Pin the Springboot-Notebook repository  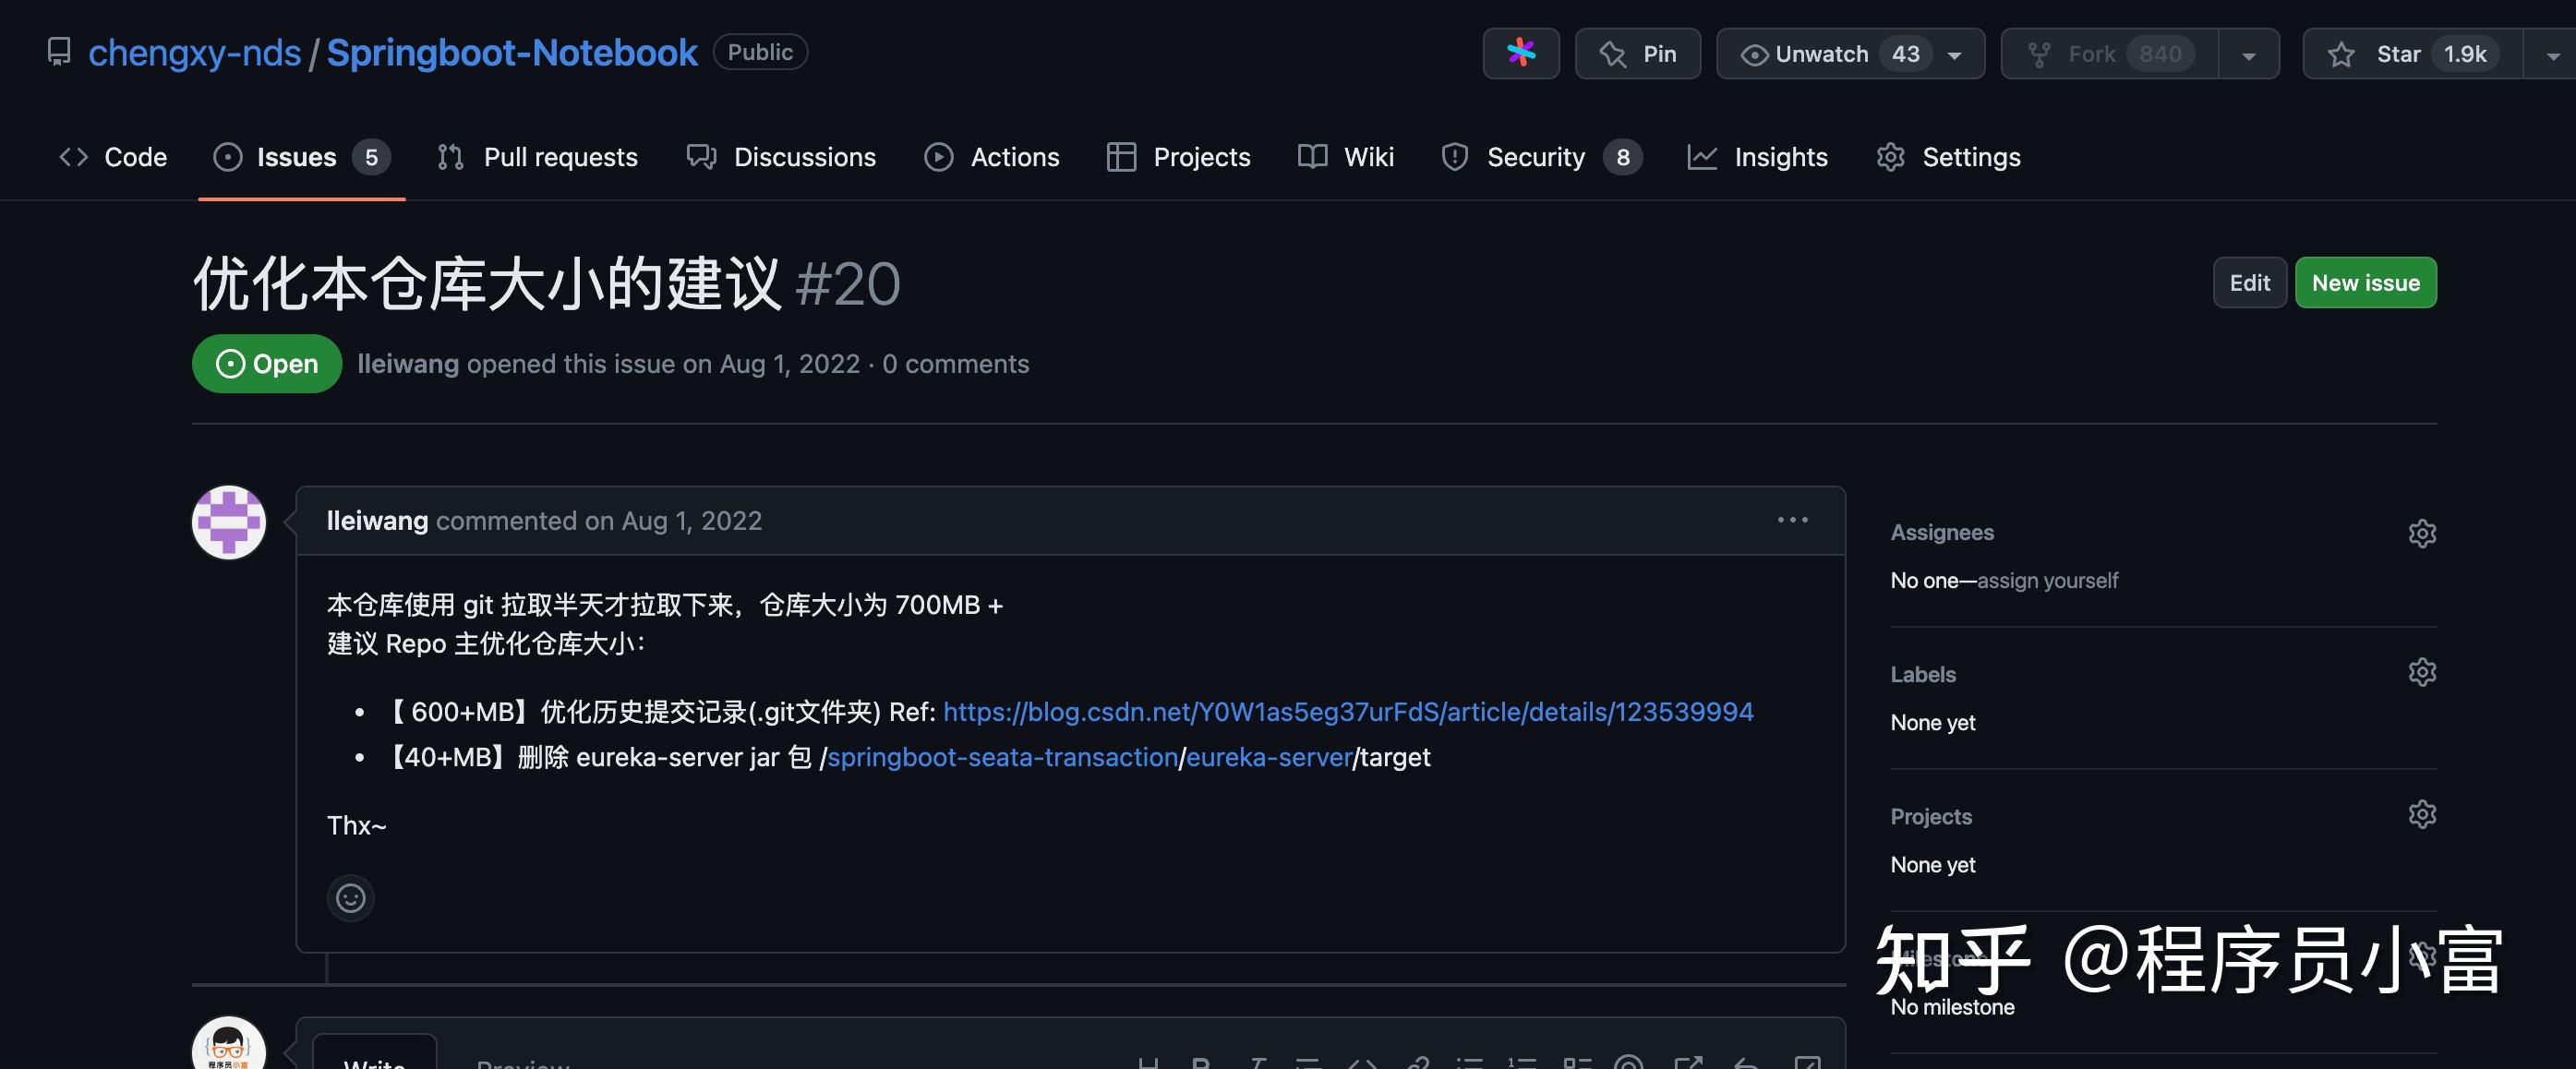1637,53
